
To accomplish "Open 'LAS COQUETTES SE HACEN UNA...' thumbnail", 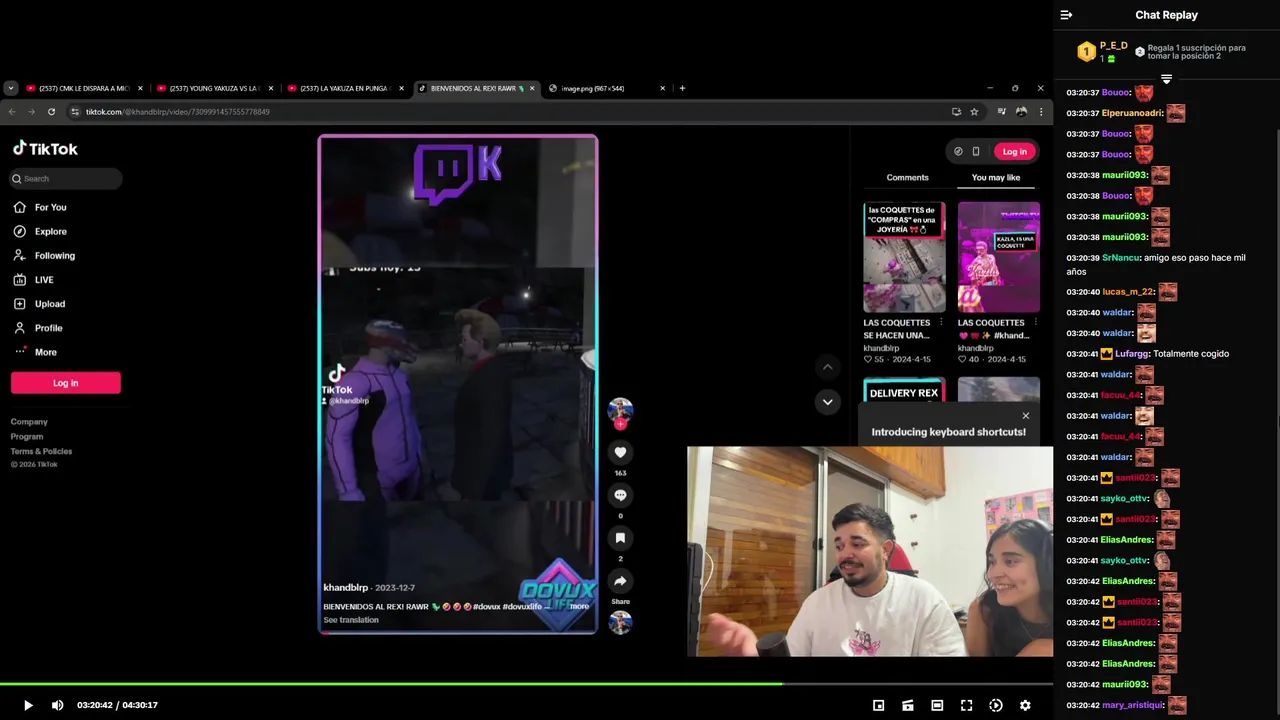I will point(904,257).
